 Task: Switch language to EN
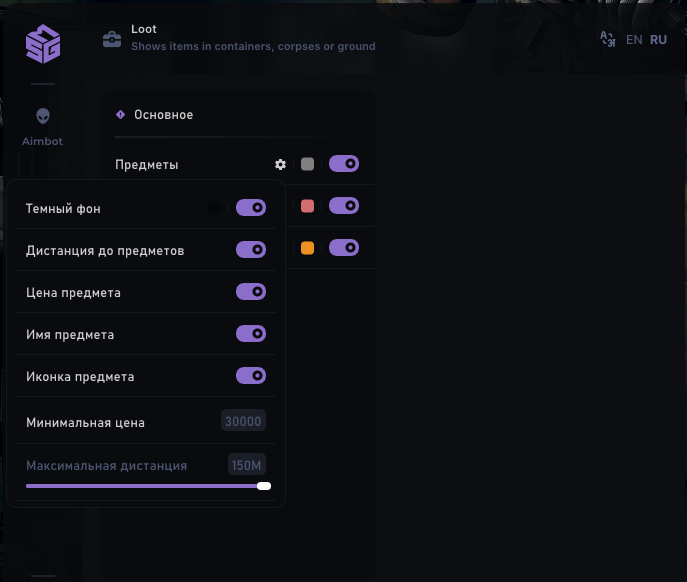tap(634, 40)
